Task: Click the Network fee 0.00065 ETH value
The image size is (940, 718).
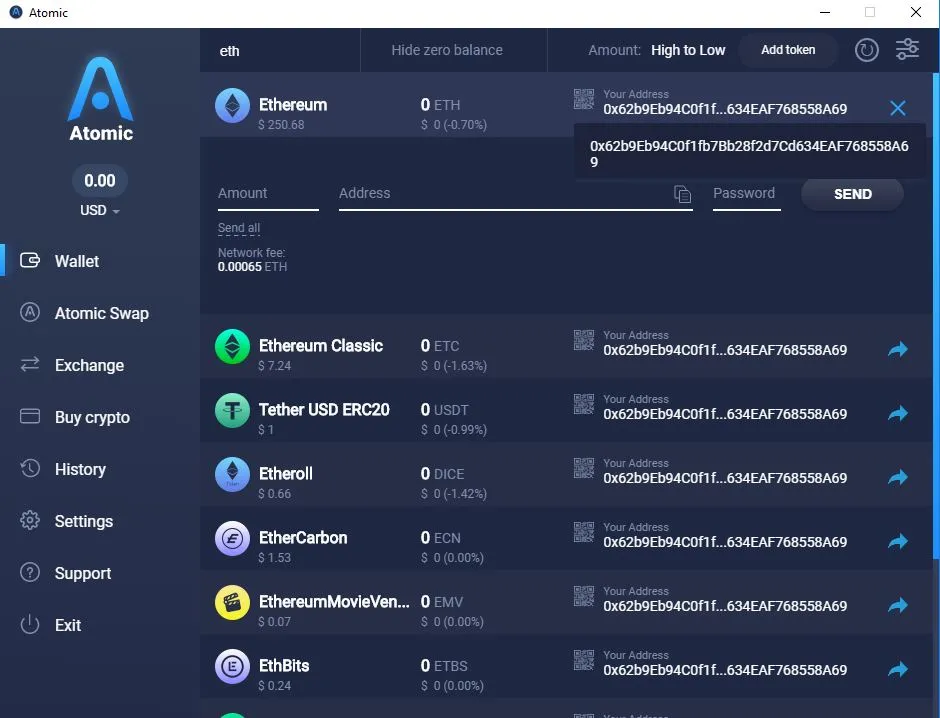Action: [252, 267]
